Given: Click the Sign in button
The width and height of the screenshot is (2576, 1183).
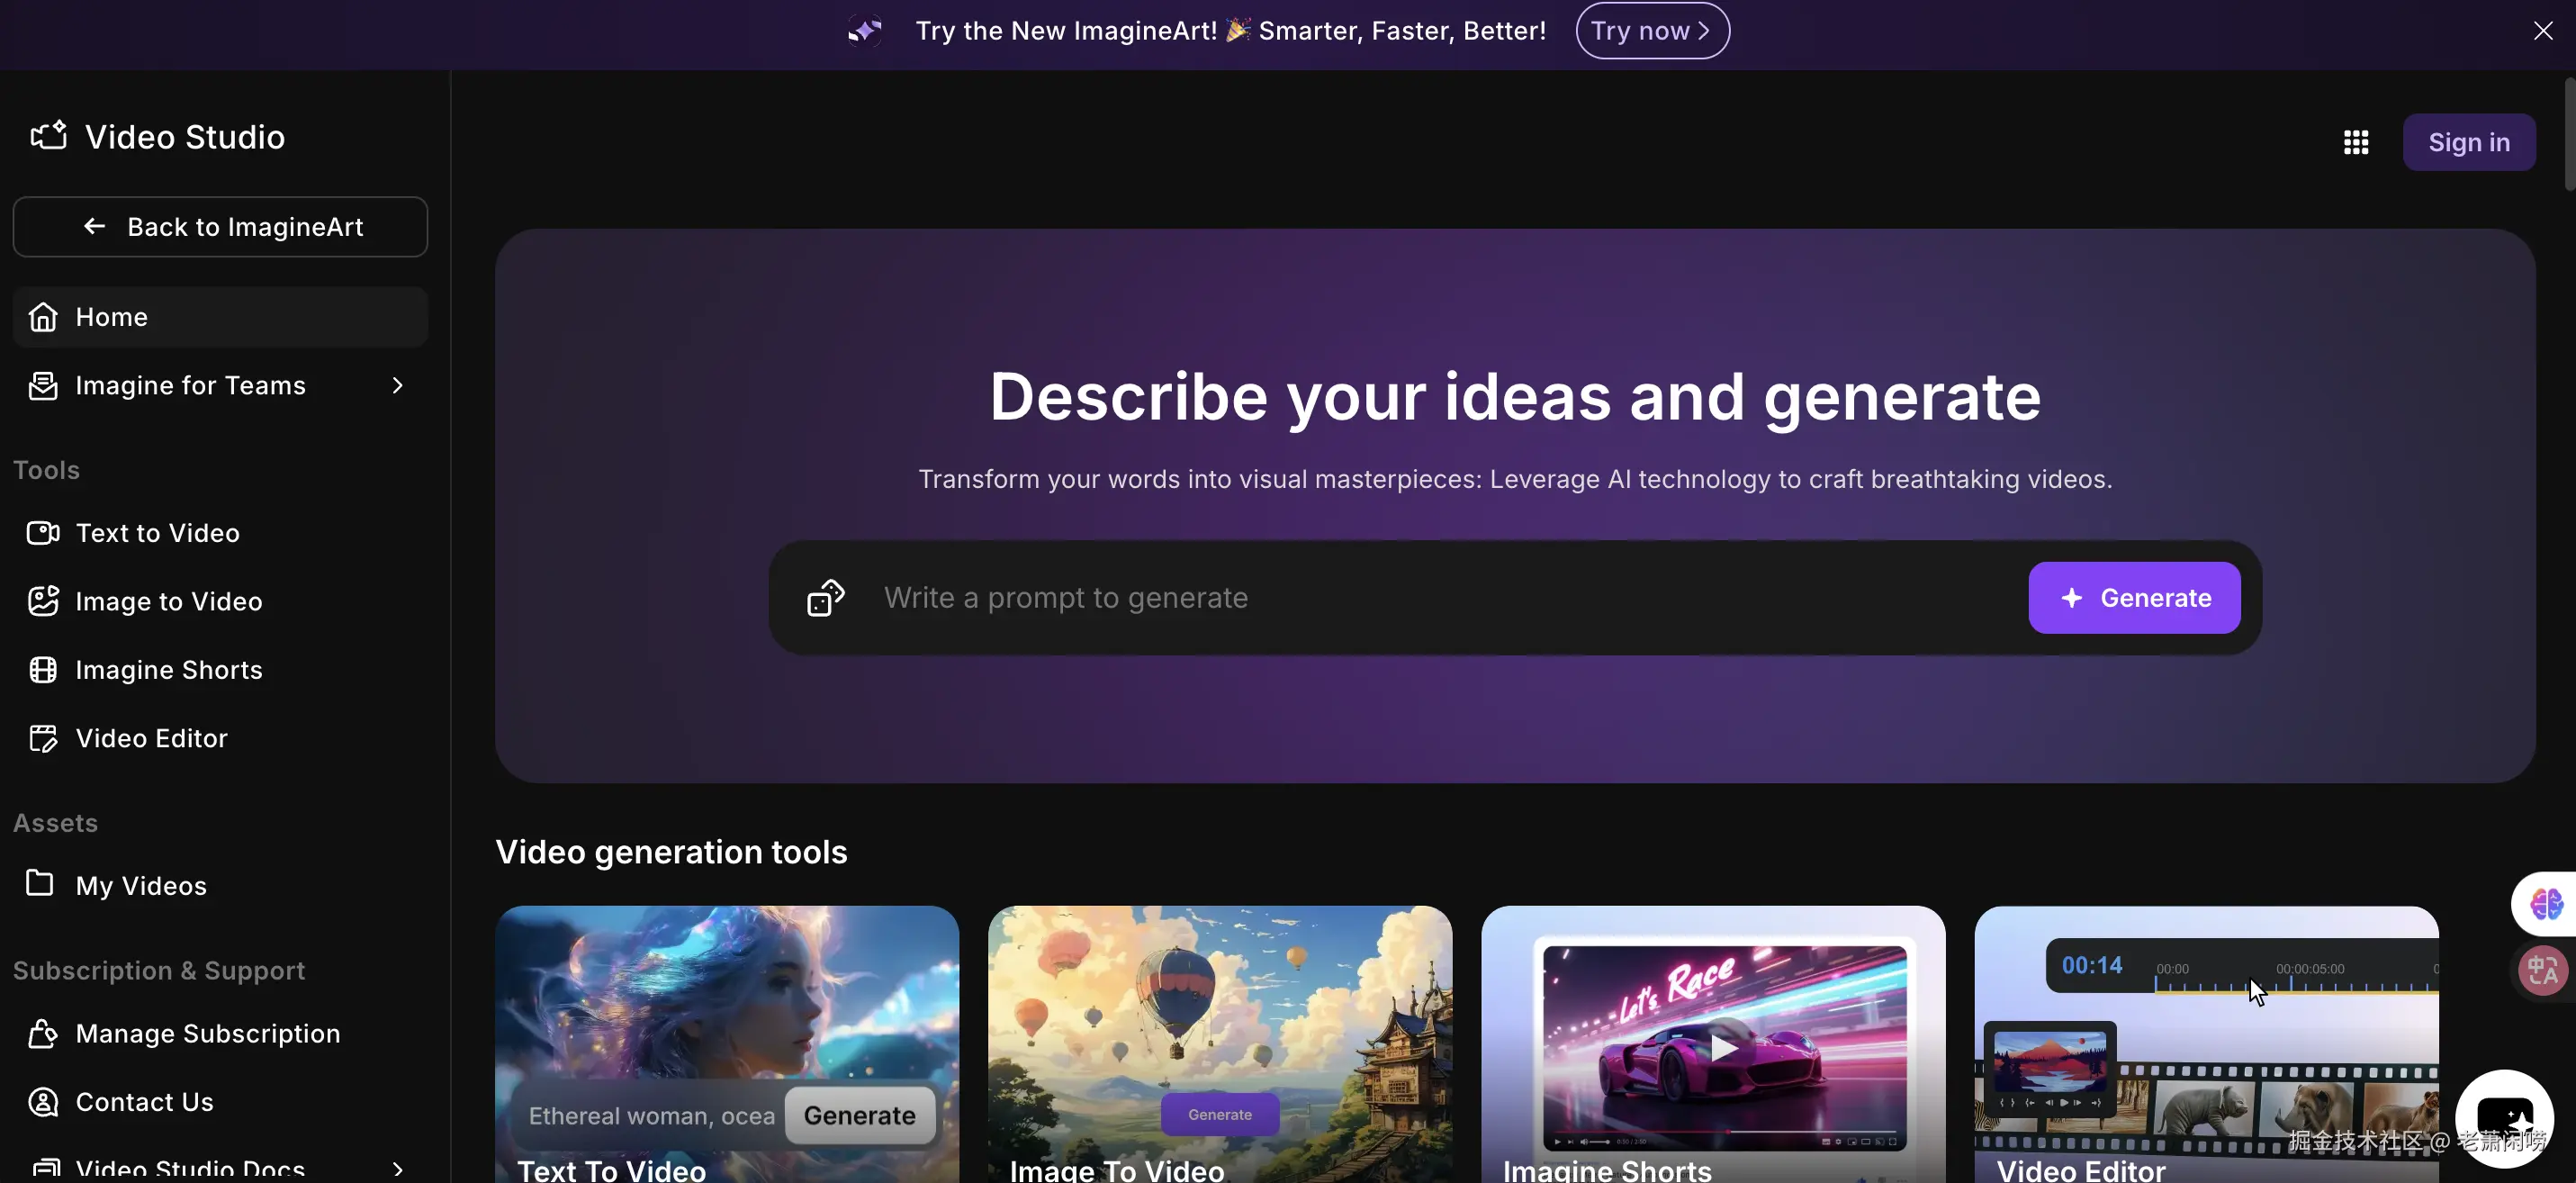Looking at the screenshot, I should tap(2468, 142).
